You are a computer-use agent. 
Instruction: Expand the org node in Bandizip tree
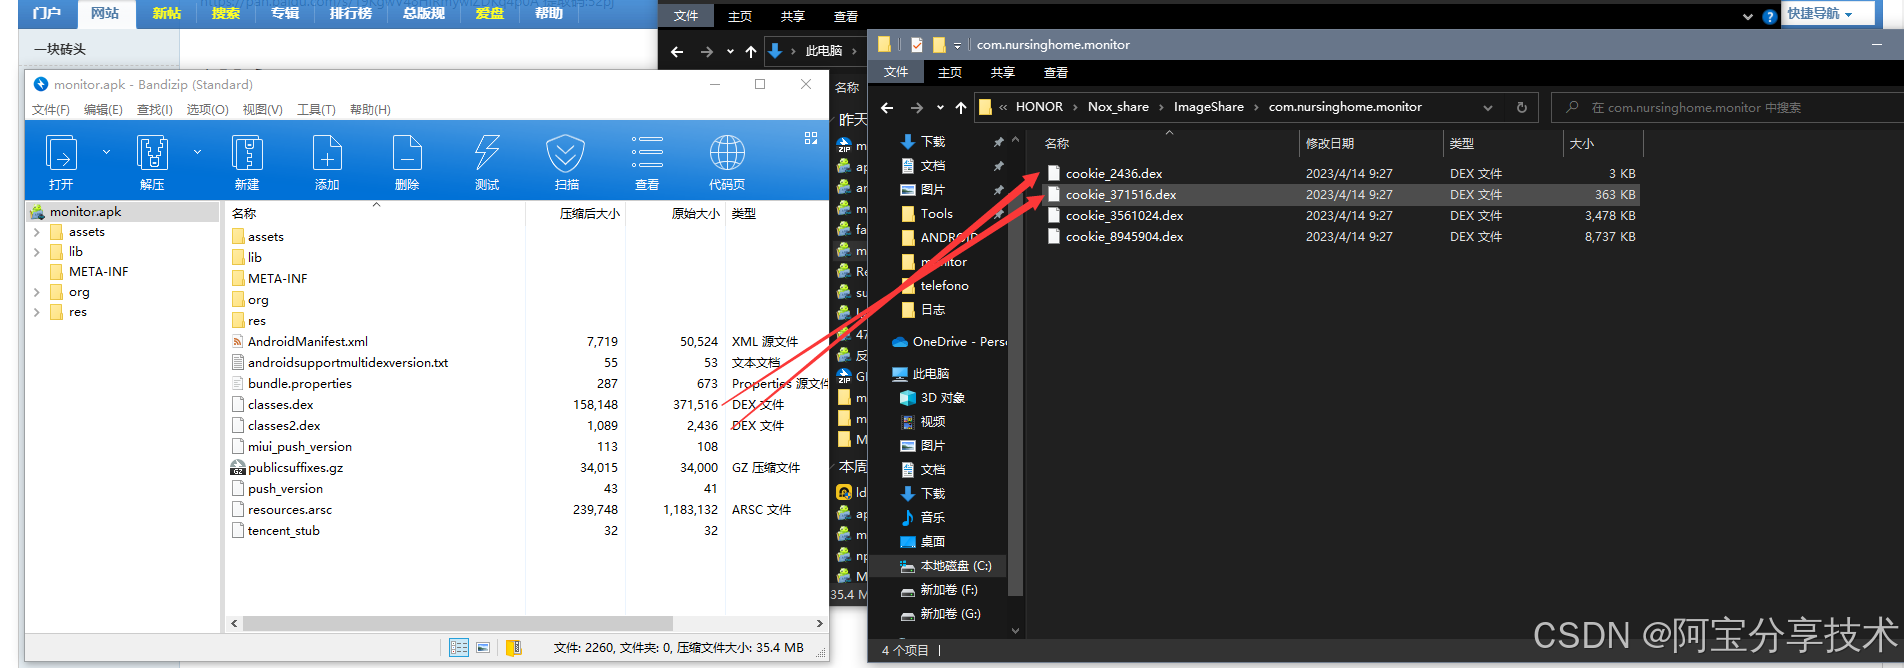(37, 292)
